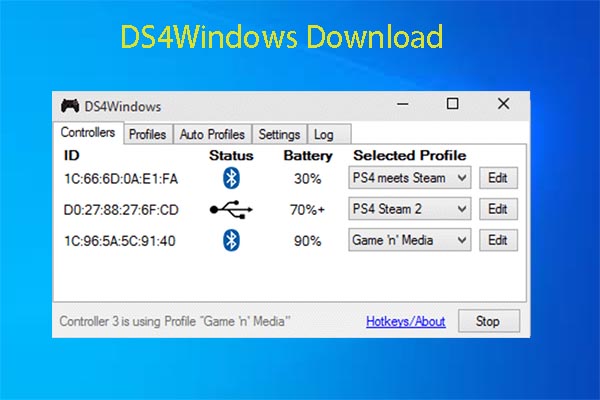Click the ID column header
Viewport: 600px width, 400px height.
72,155
